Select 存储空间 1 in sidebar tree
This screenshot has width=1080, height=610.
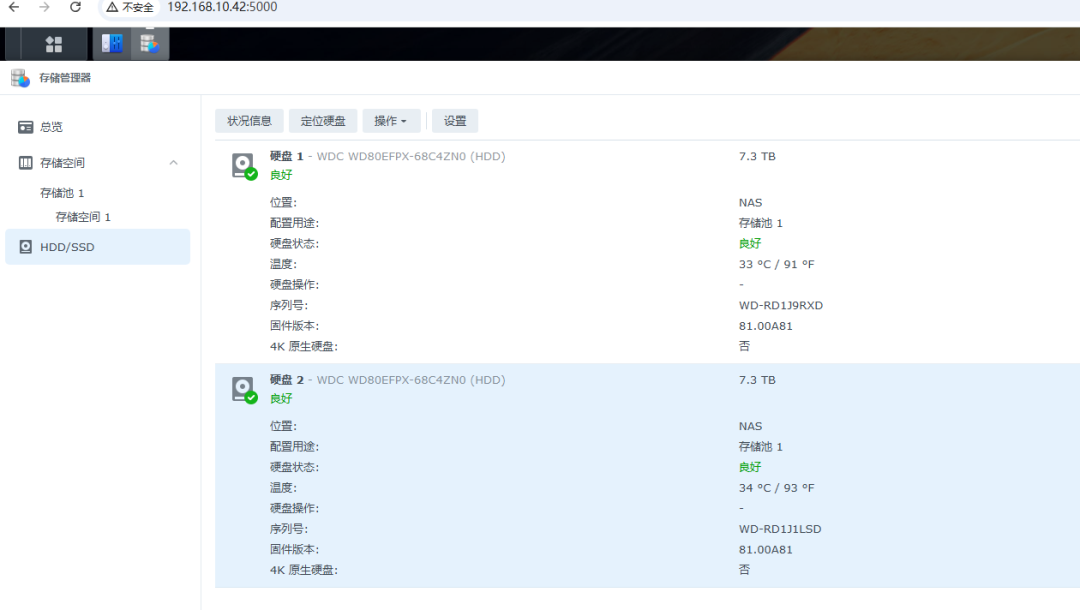point(83,217)
